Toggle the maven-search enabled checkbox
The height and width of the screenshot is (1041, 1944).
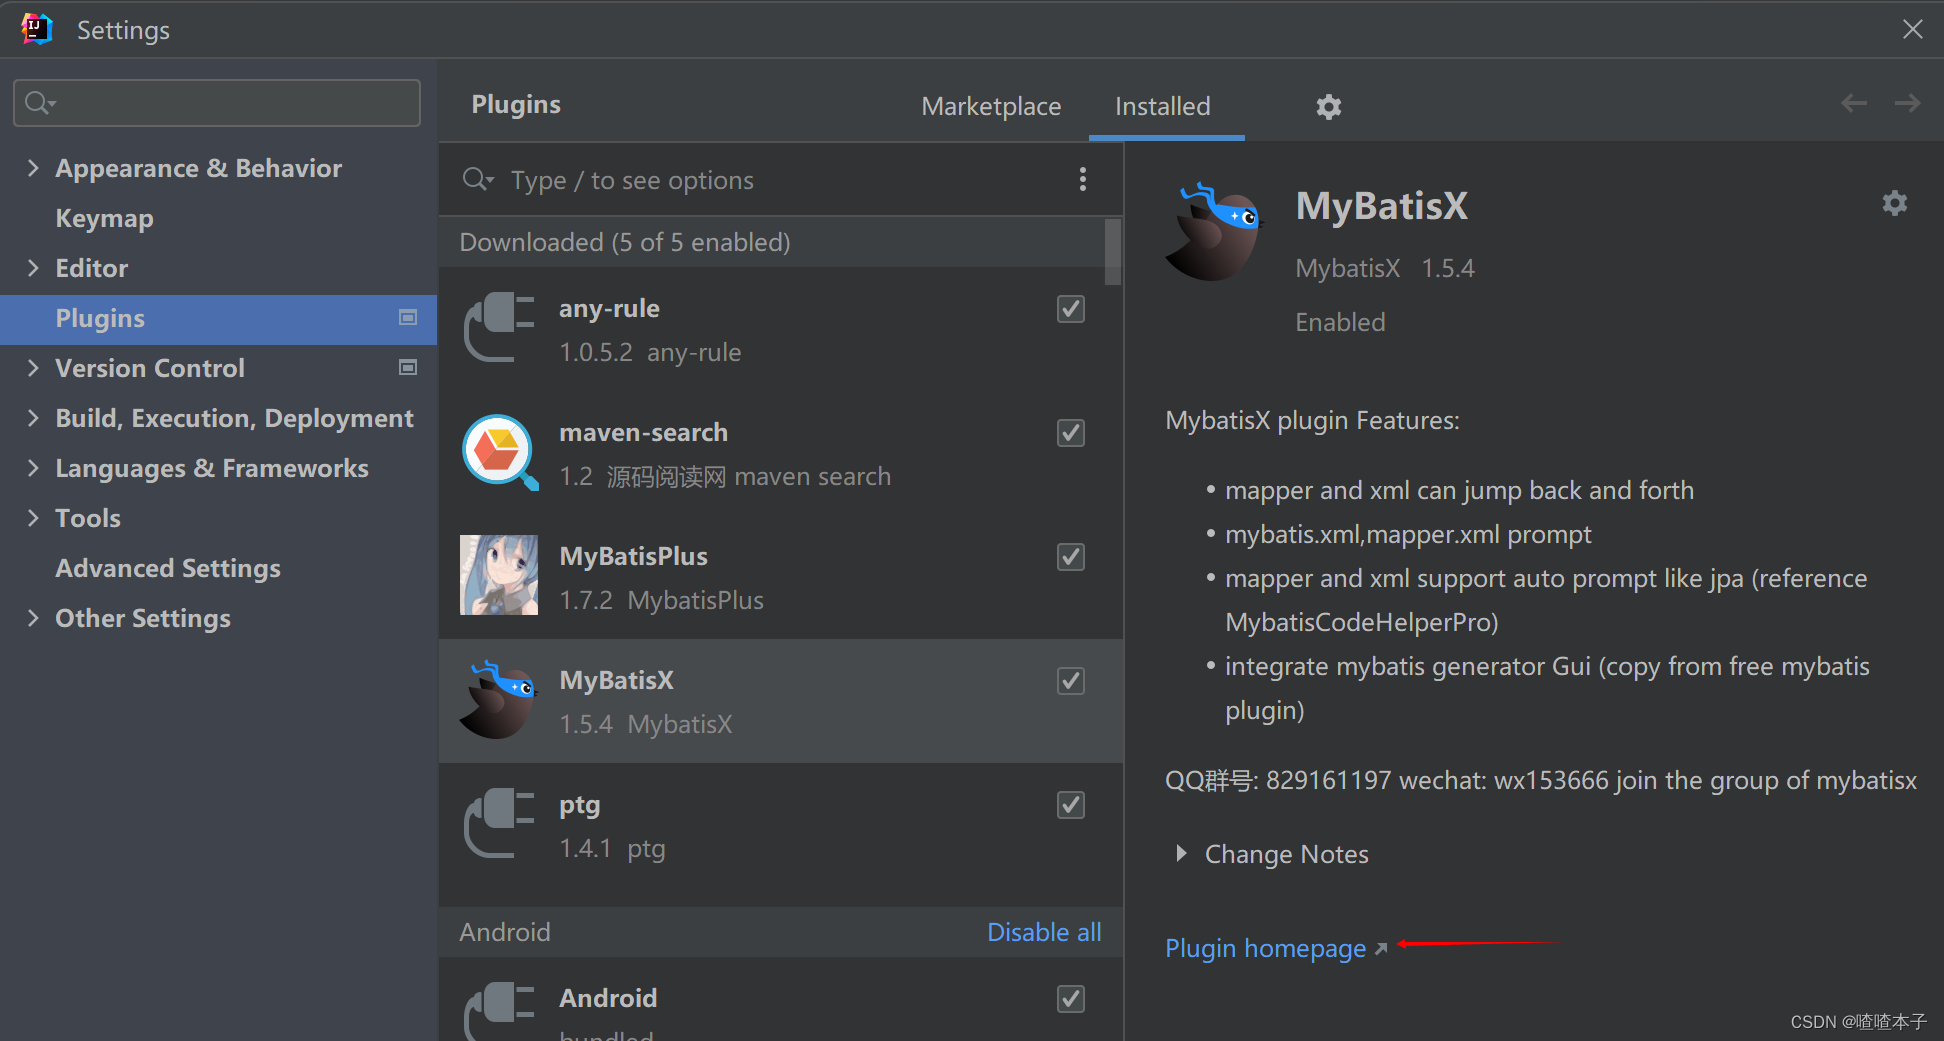point(1069,433)
